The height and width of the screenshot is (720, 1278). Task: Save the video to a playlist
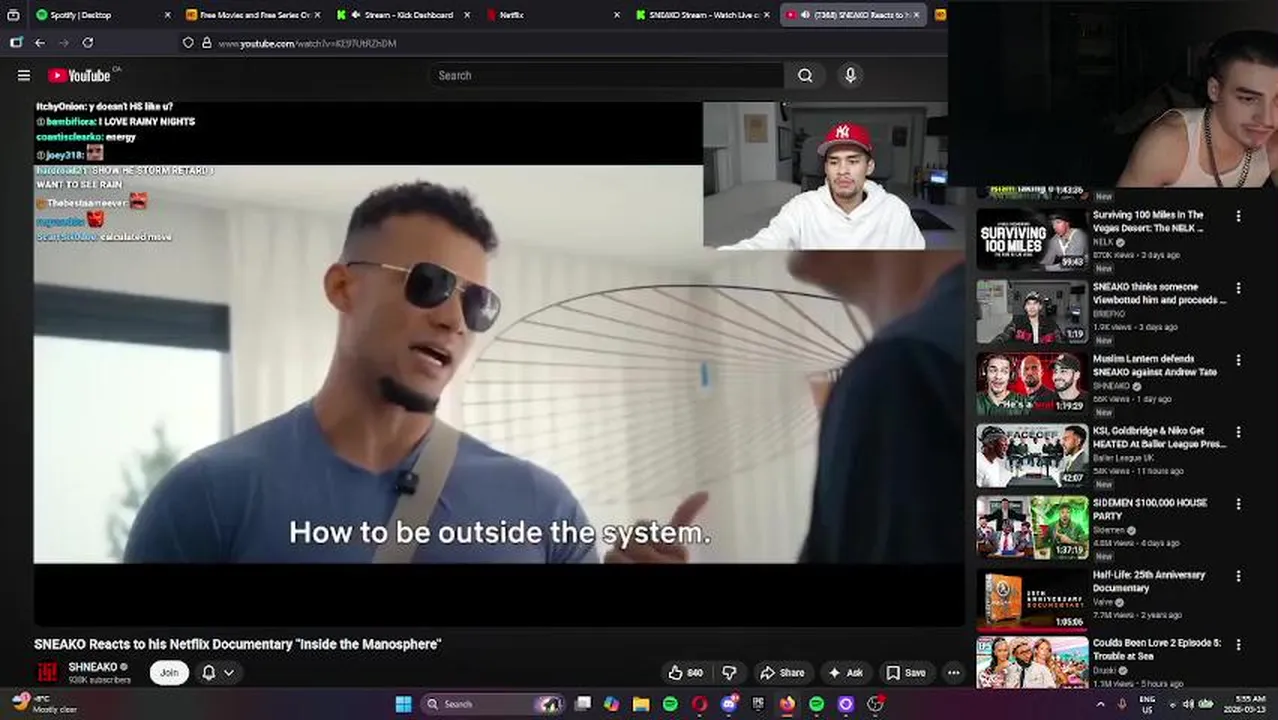(906, 673)
